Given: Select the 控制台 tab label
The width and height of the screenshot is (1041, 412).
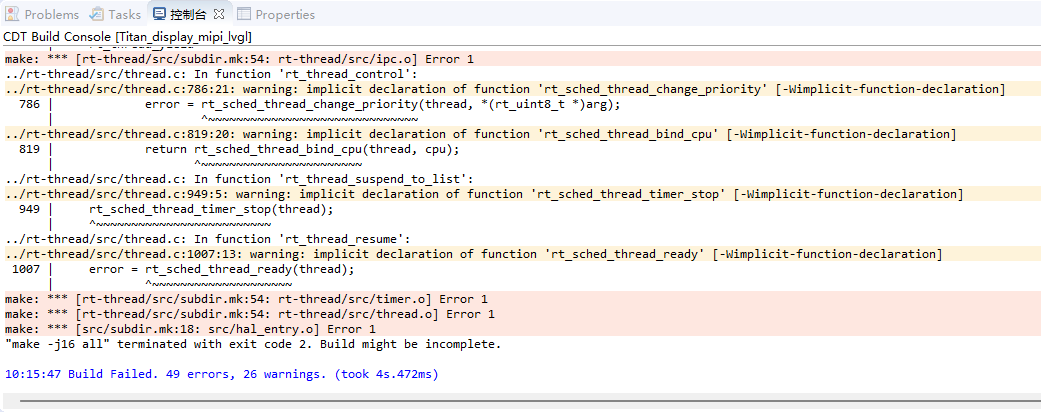Looking at the screenshot, I should [x=189, y=14].
